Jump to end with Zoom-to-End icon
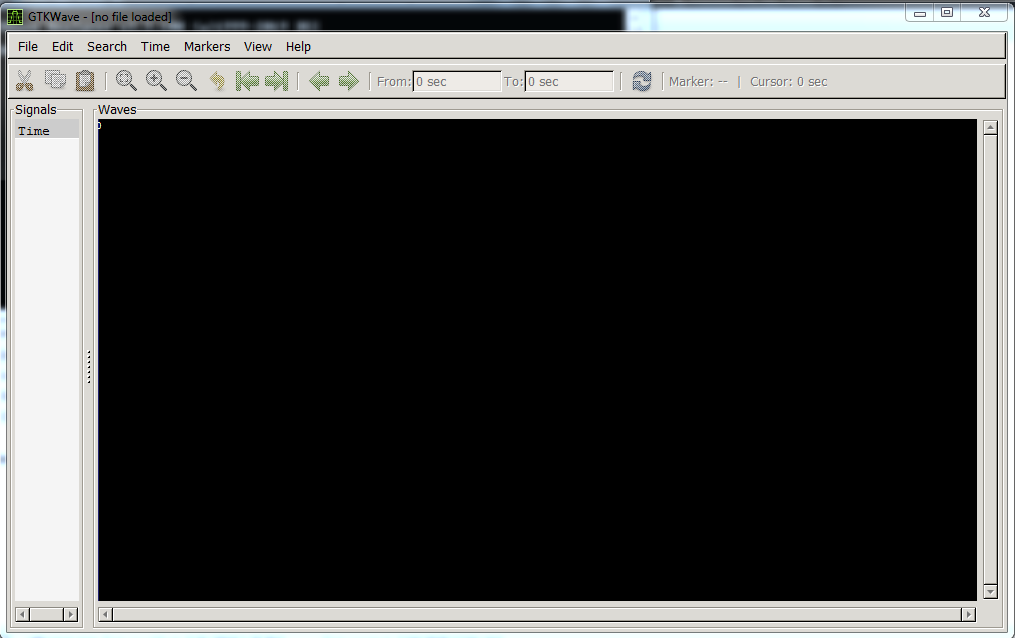Viewport: 1015px width, 638px height. pyautogui.click(x=277, y=81)
